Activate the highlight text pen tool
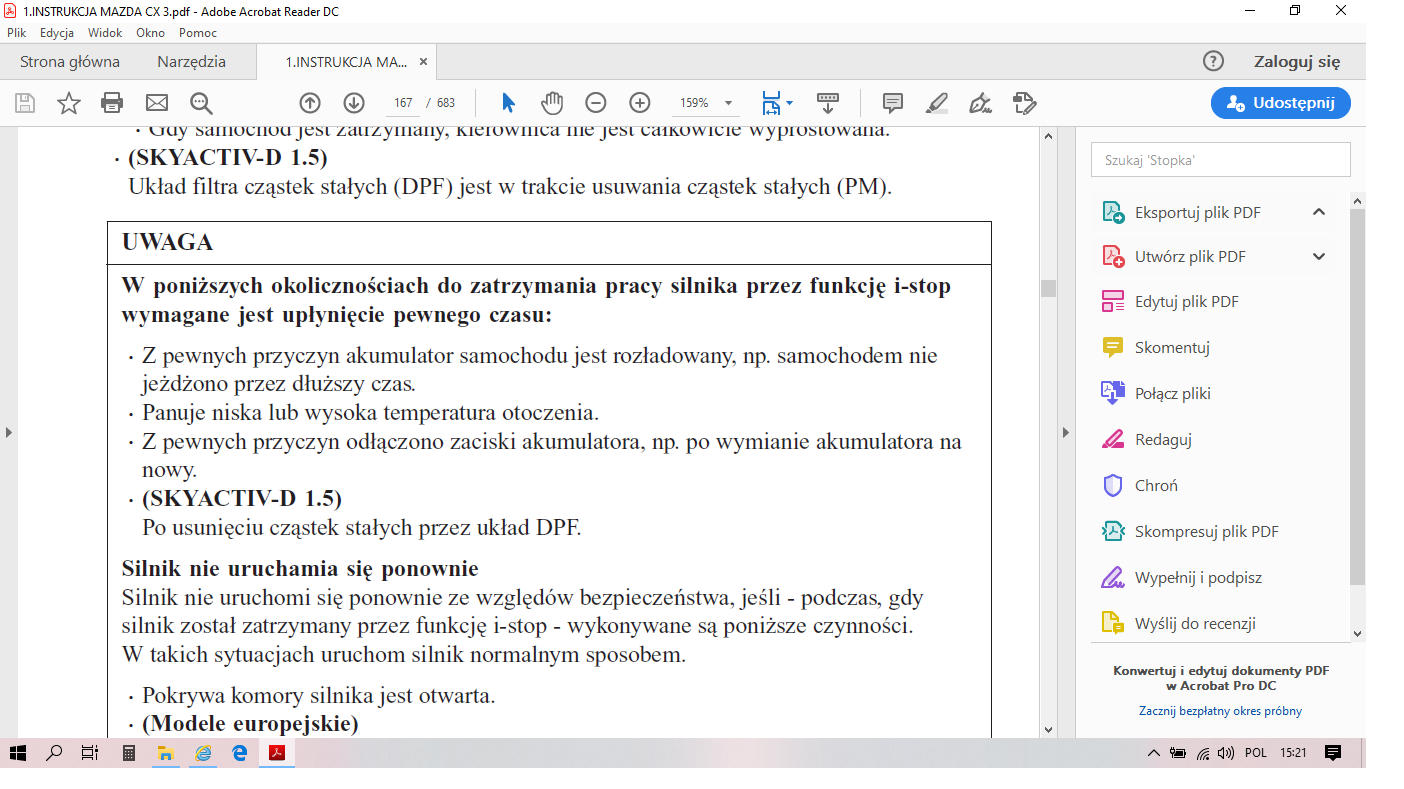The image size is (1404, 789). click(x=937, y=103)
